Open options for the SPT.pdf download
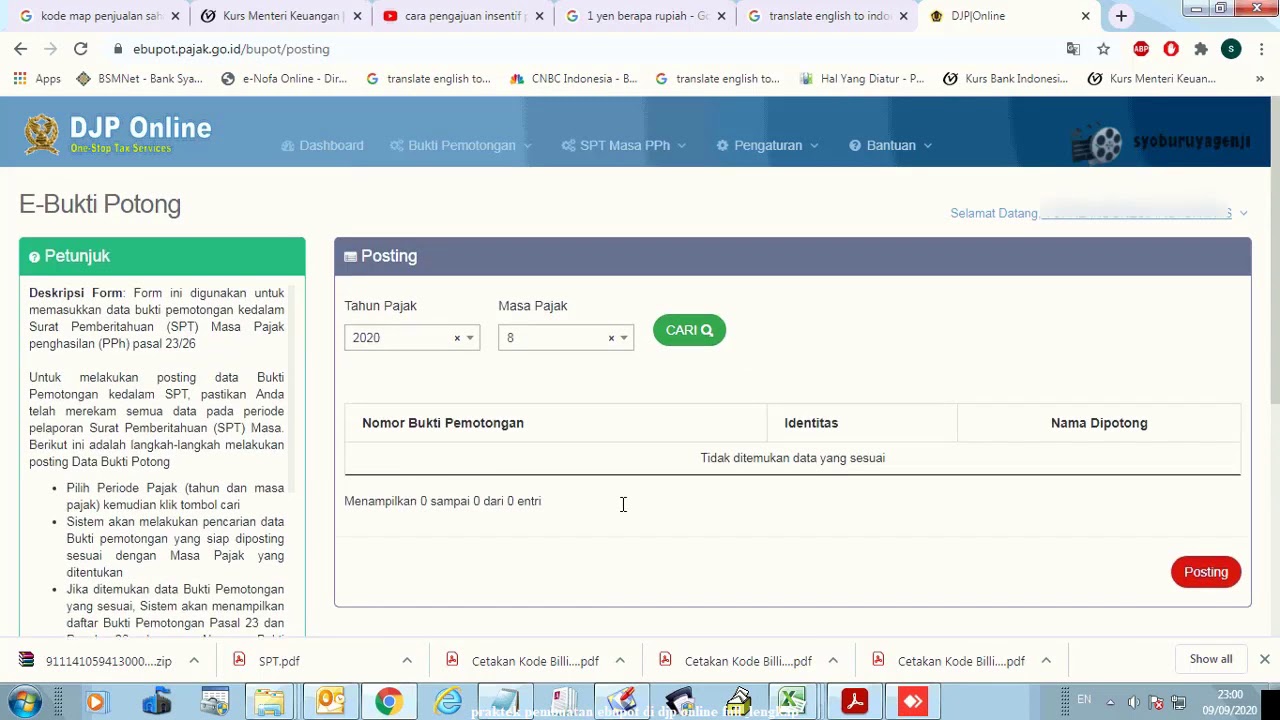 point(407,660)
